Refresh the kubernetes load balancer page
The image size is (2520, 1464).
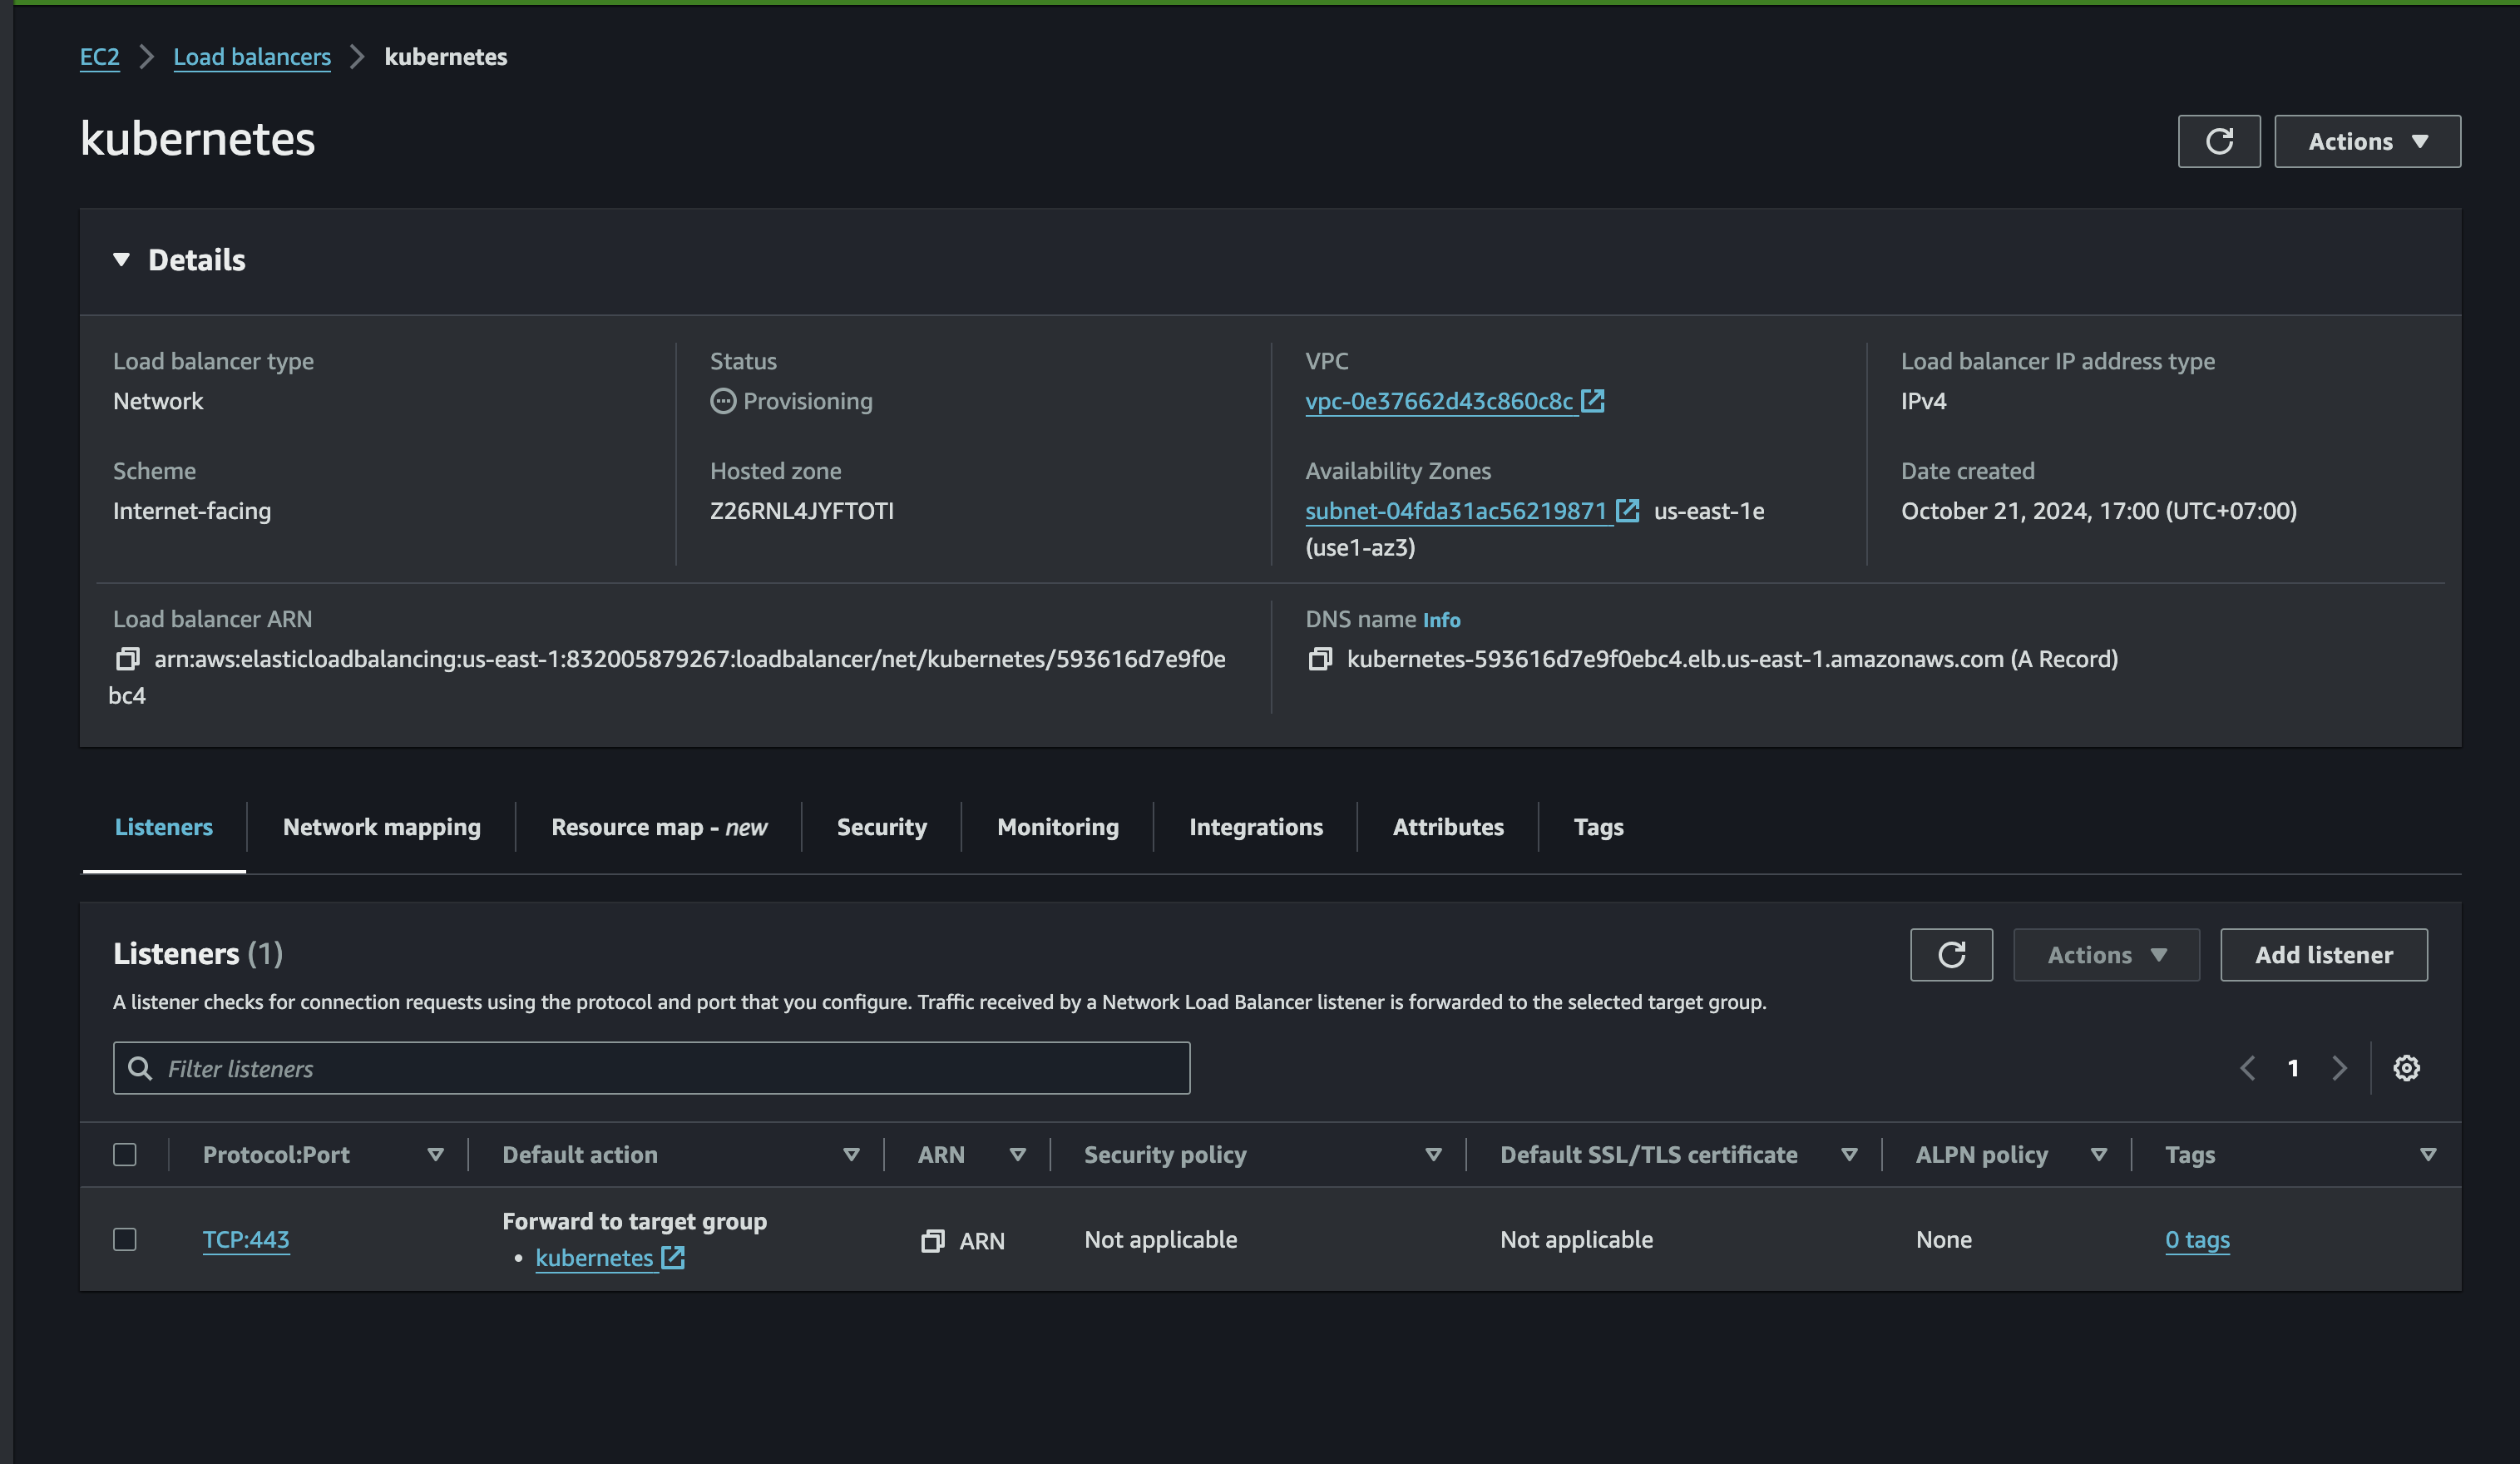[2218, 141]
